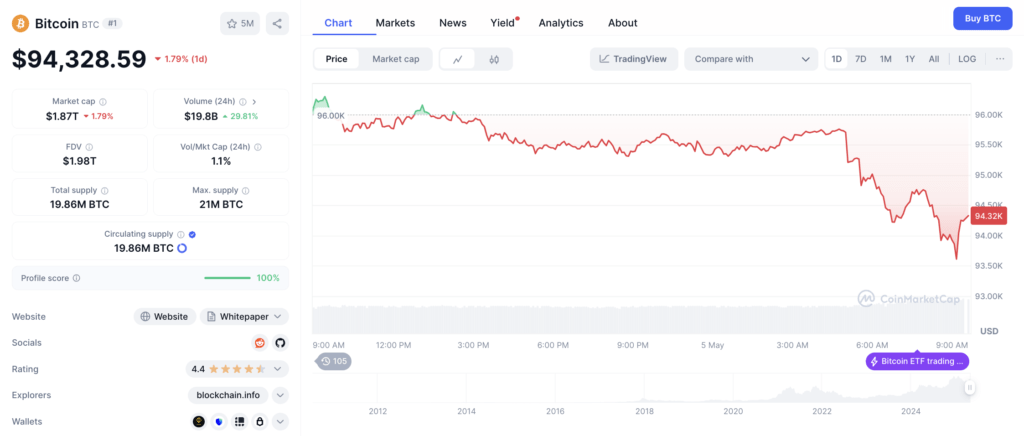This screenshot has height=436, width=1024.
Task: Switch to the Chart tab
Action: pos(338,23)
